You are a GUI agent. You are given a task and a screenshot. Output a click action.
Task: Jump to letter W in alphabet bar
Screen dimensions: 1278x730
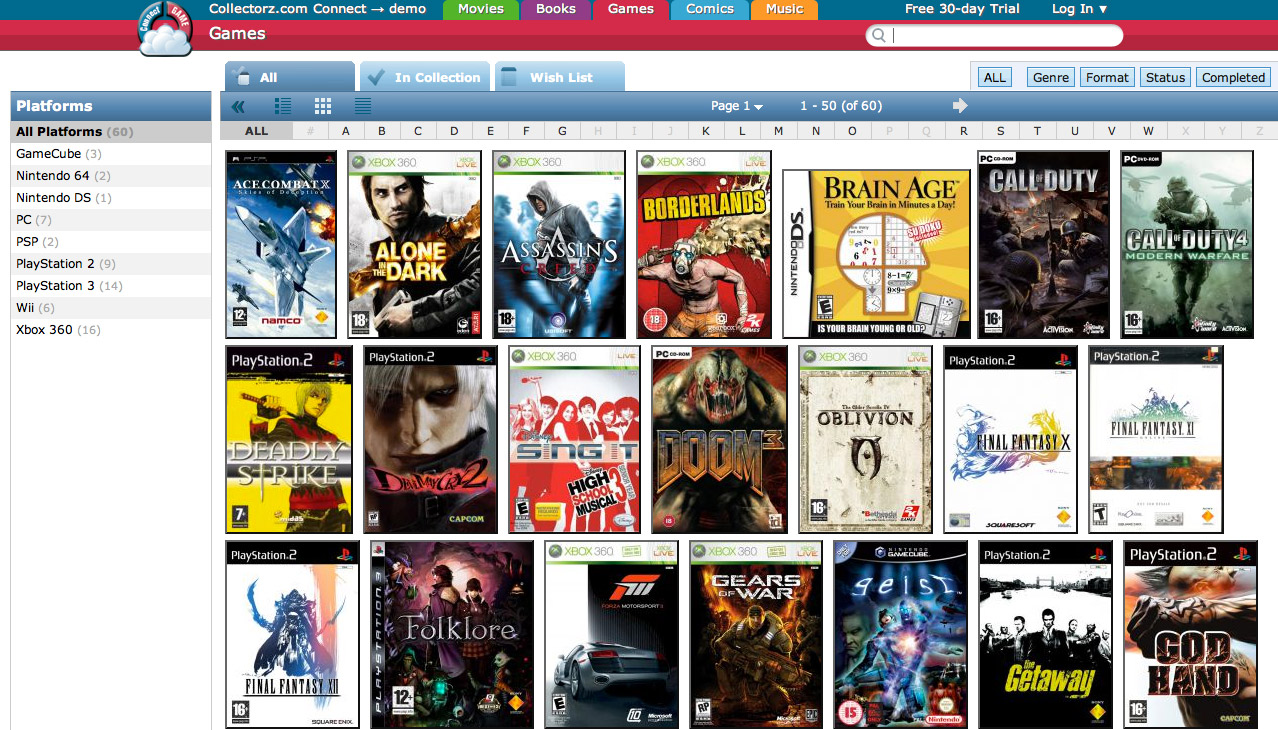click(x=1148, y=131)
